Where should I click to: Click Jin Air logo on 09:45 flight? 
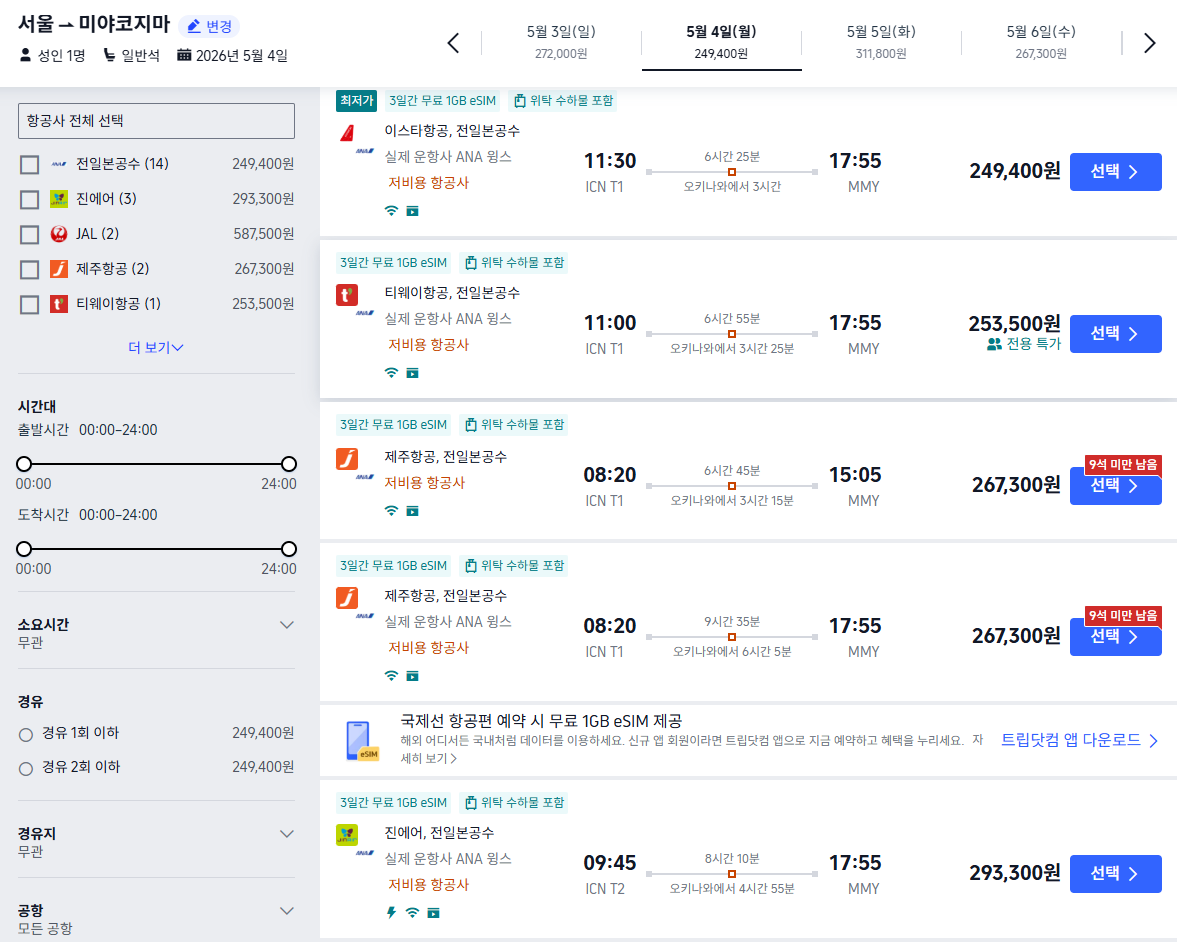click(x=347, y=834)
